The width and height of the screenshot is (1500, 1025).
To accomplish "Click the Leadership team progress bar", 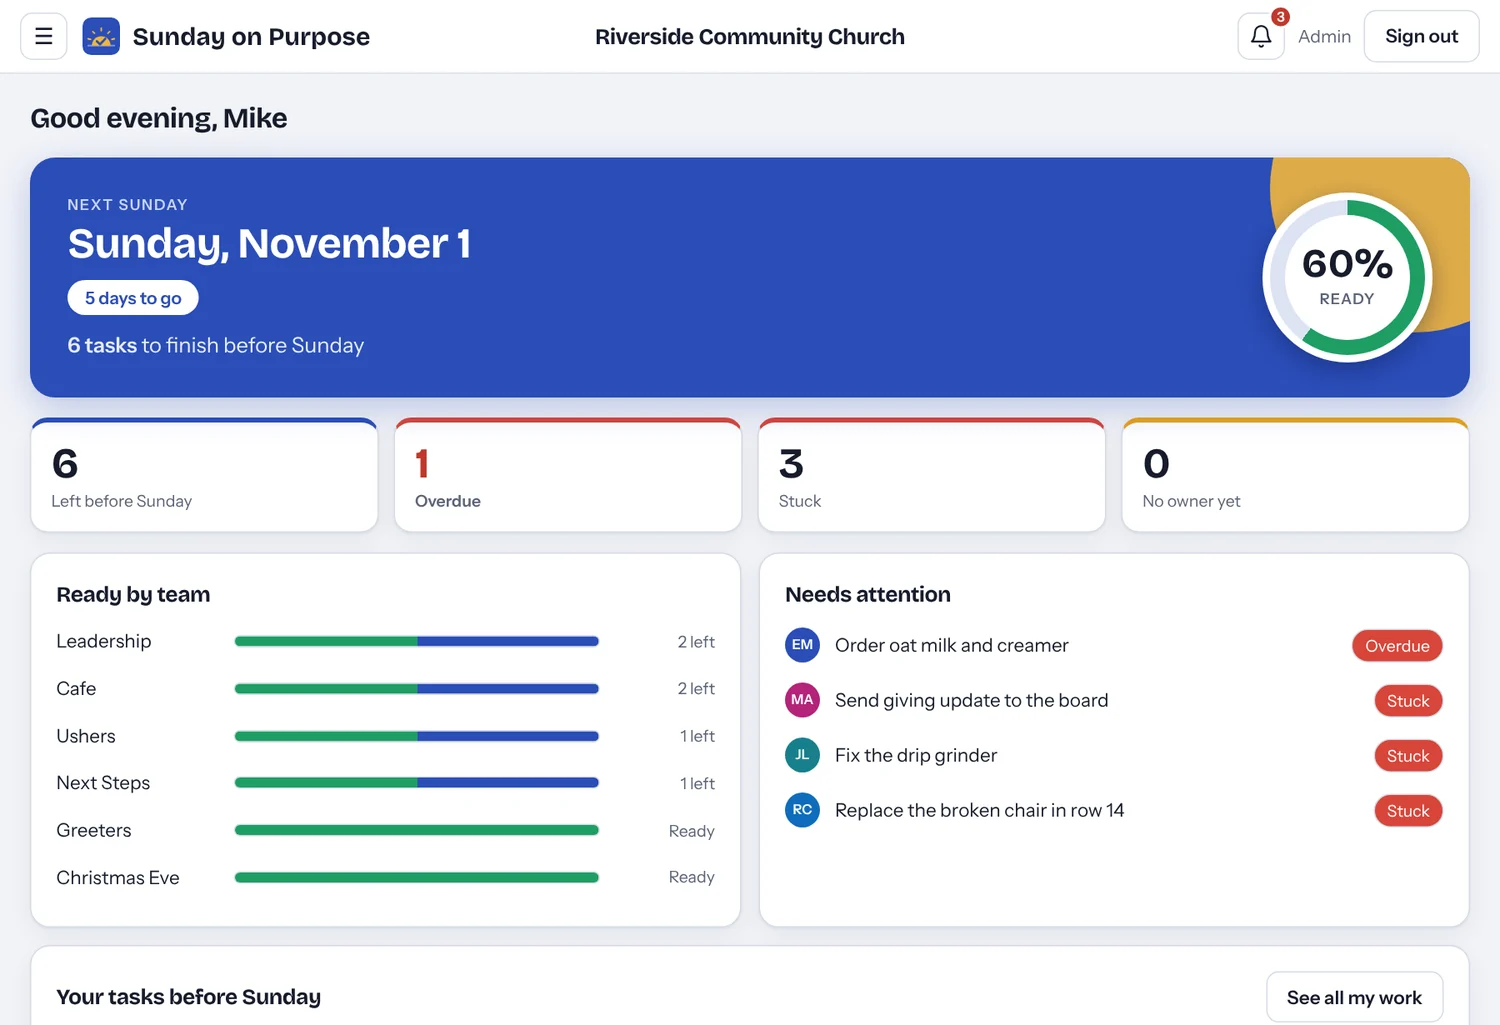I will [416, 641].
